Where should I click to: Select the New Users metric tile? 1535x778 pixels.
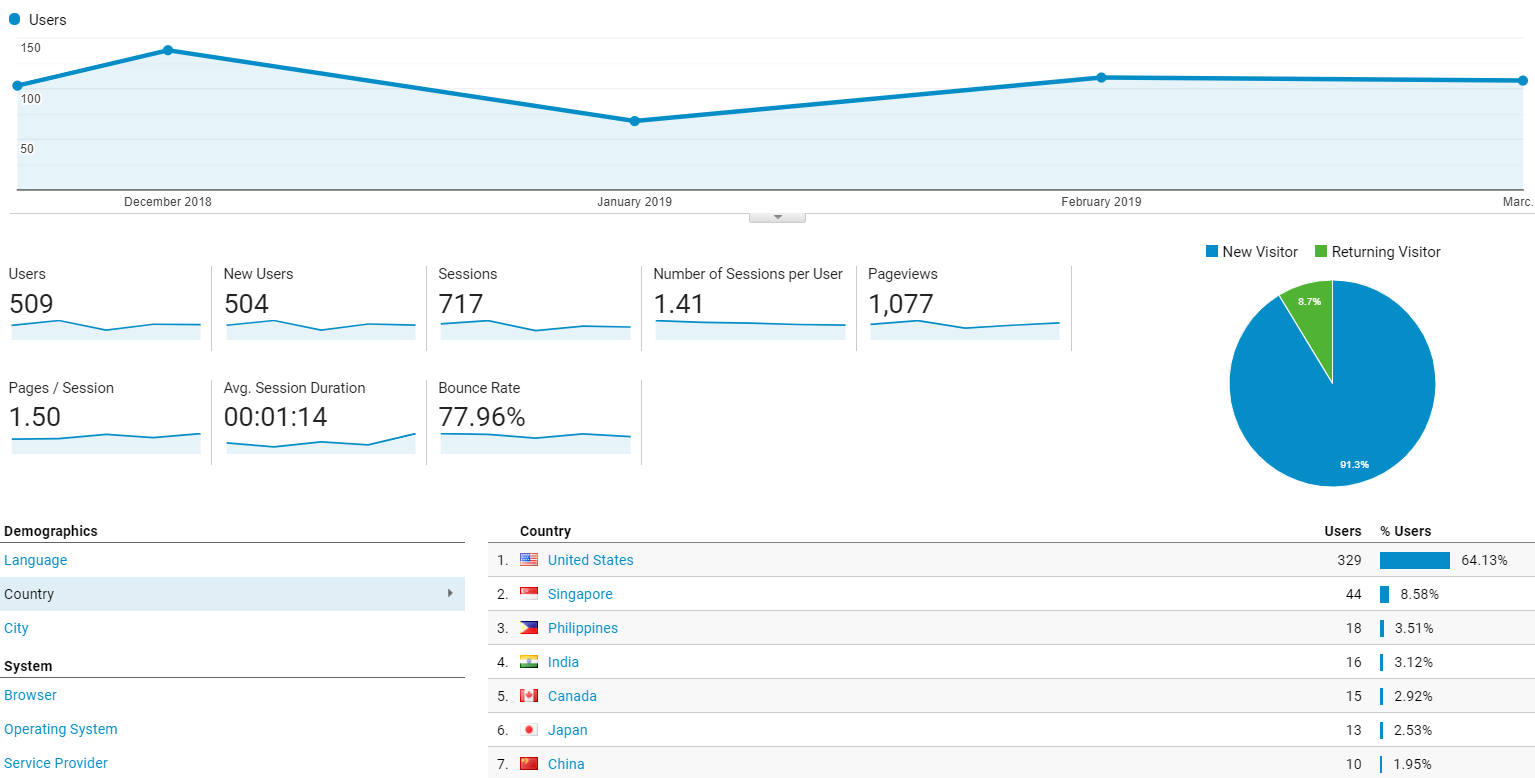pyautogui.click(x=321, y=308)
